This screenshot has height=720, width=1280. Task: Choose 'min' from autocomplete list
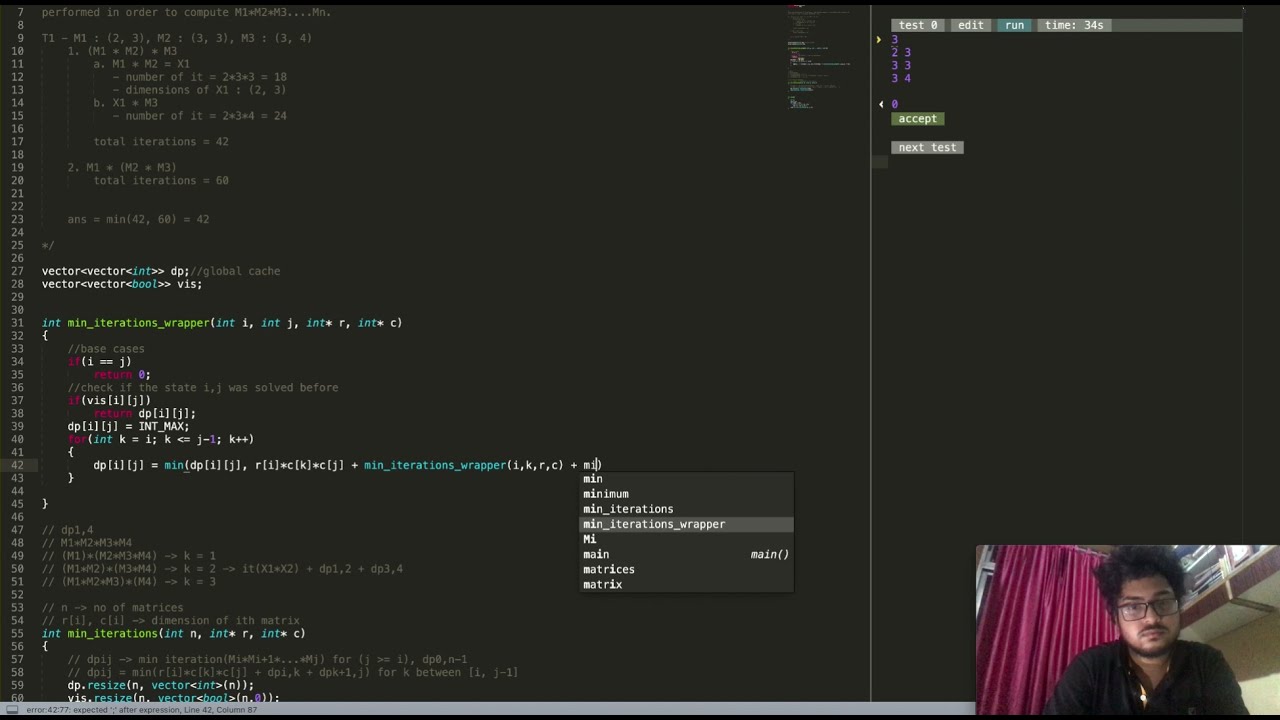[687, 479]
